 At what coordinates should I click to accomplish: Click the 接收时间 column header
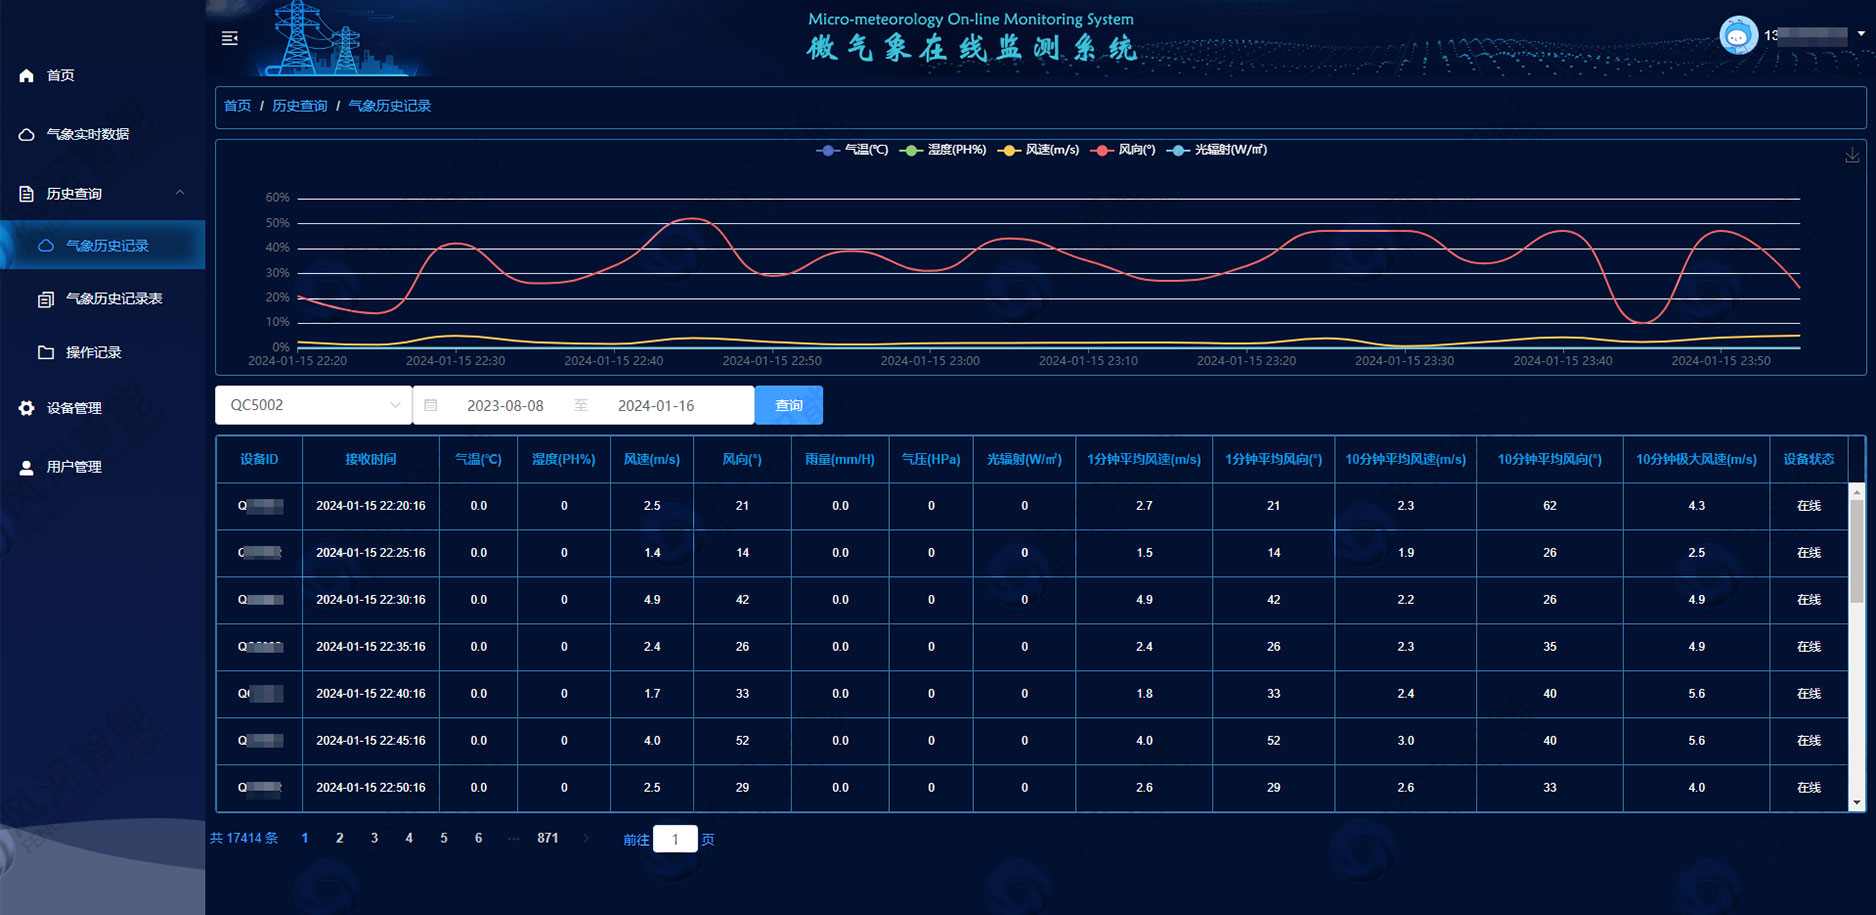pos(371,459)
